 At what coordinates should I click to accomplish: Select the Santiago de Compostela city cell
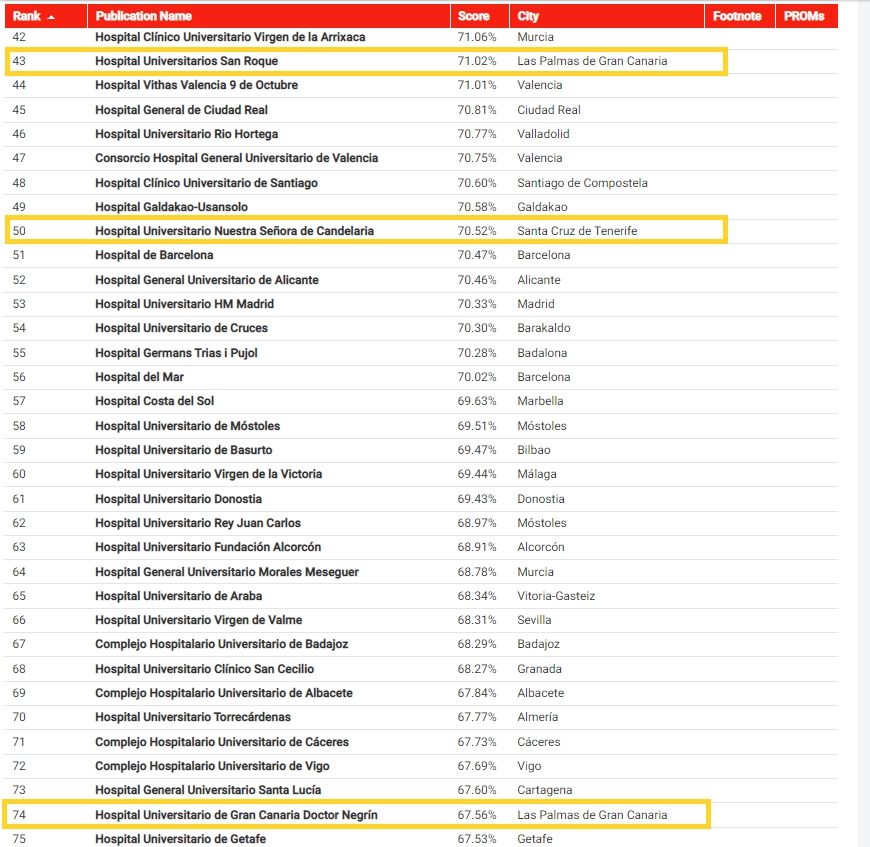coord(583,183)
